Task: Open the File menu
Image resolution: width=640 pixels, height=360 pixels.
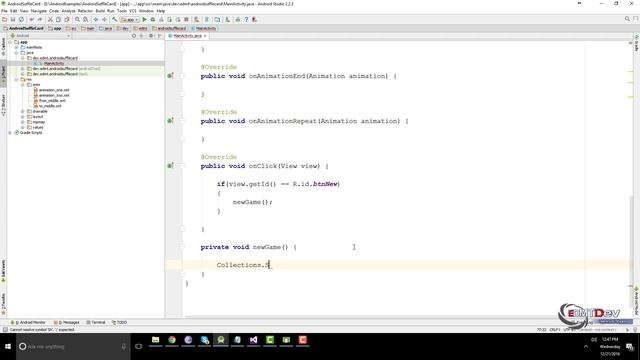Action: click(4, 11)
